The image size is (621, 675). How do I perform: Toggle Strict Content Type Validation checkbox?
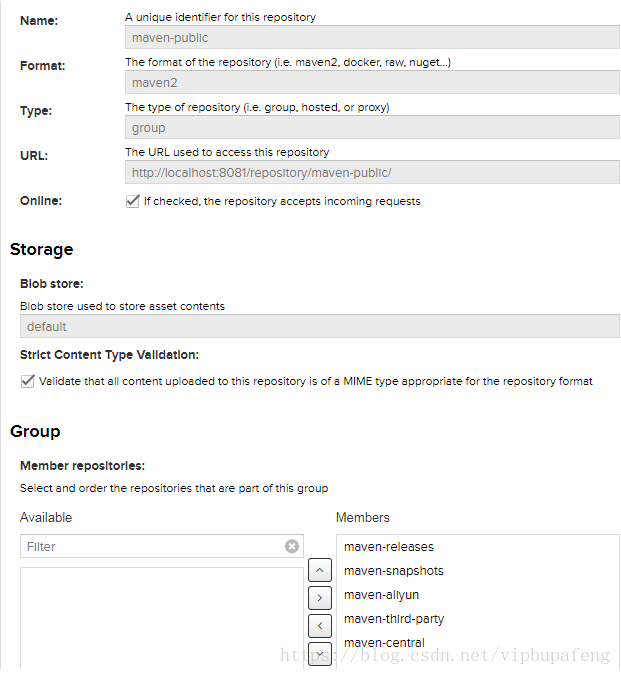coord(28,381)
